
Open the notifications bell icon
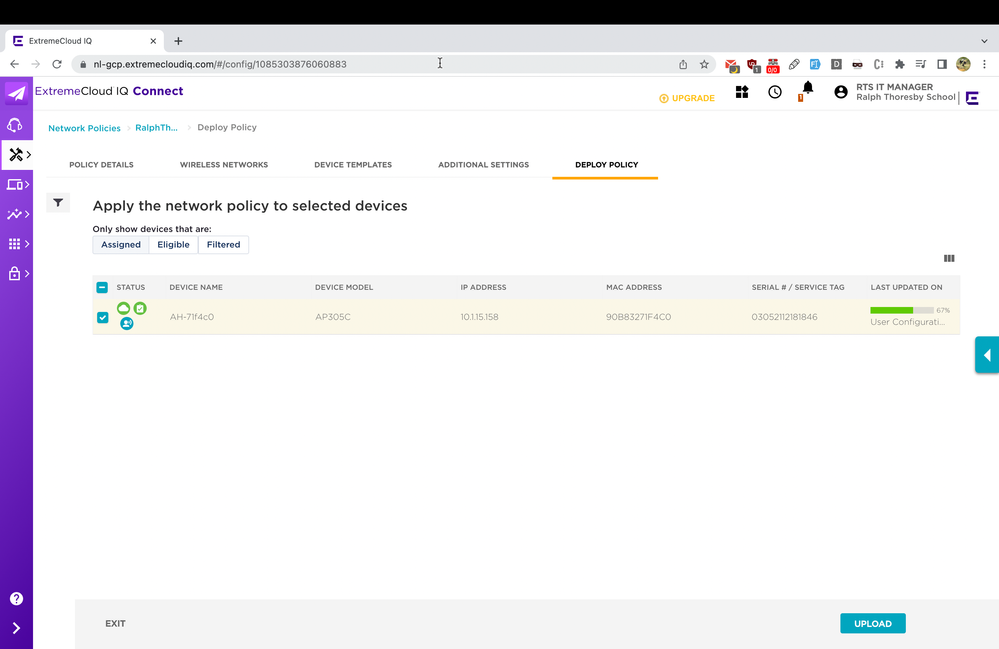807,89
